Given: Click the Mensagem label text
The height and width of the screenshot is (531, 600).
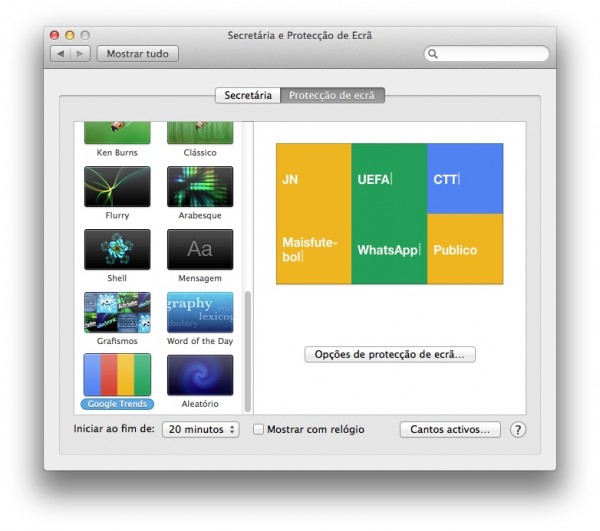Looking at the screenshot, I should point(200,278).
